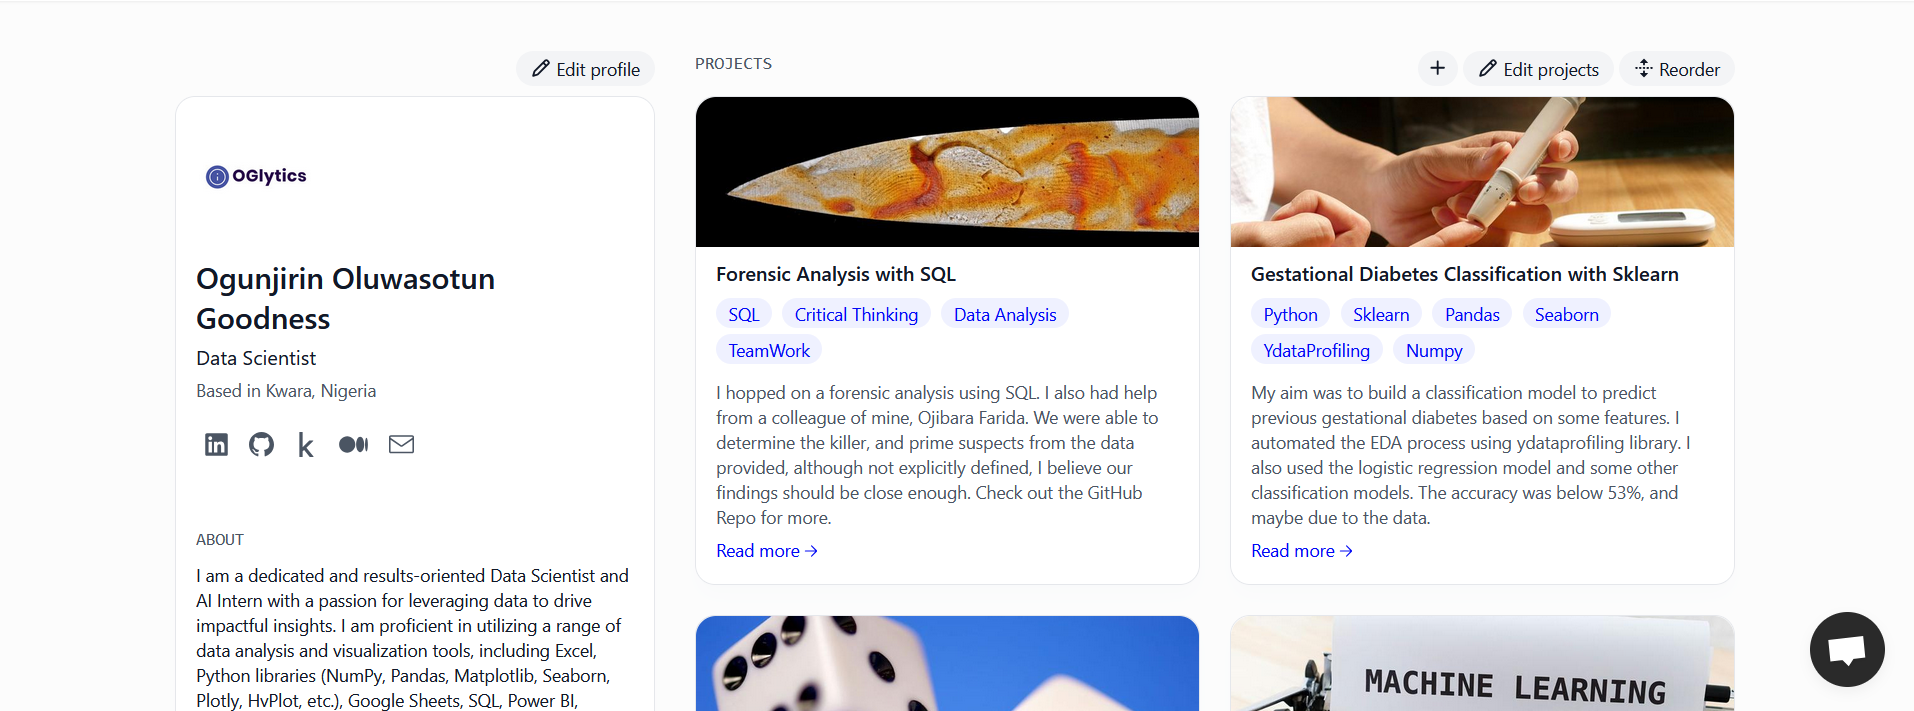Read more about Forensic Analysis project
This screenshot has width=1914, height=711.
(766, 551)
